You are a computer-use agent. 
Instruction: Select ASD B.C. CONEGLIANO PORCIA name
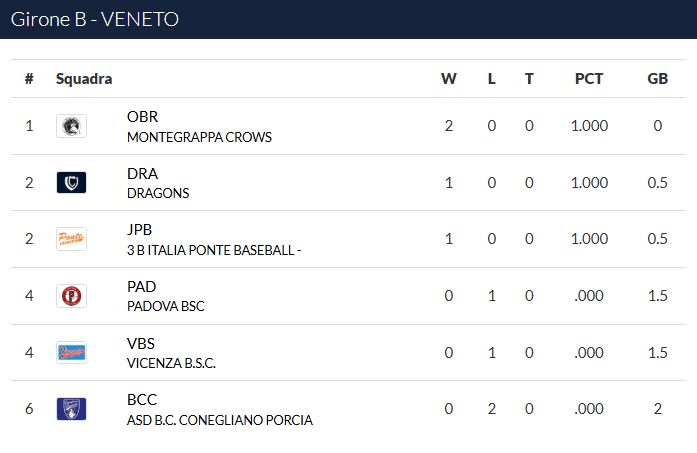(x=220, y=420)
